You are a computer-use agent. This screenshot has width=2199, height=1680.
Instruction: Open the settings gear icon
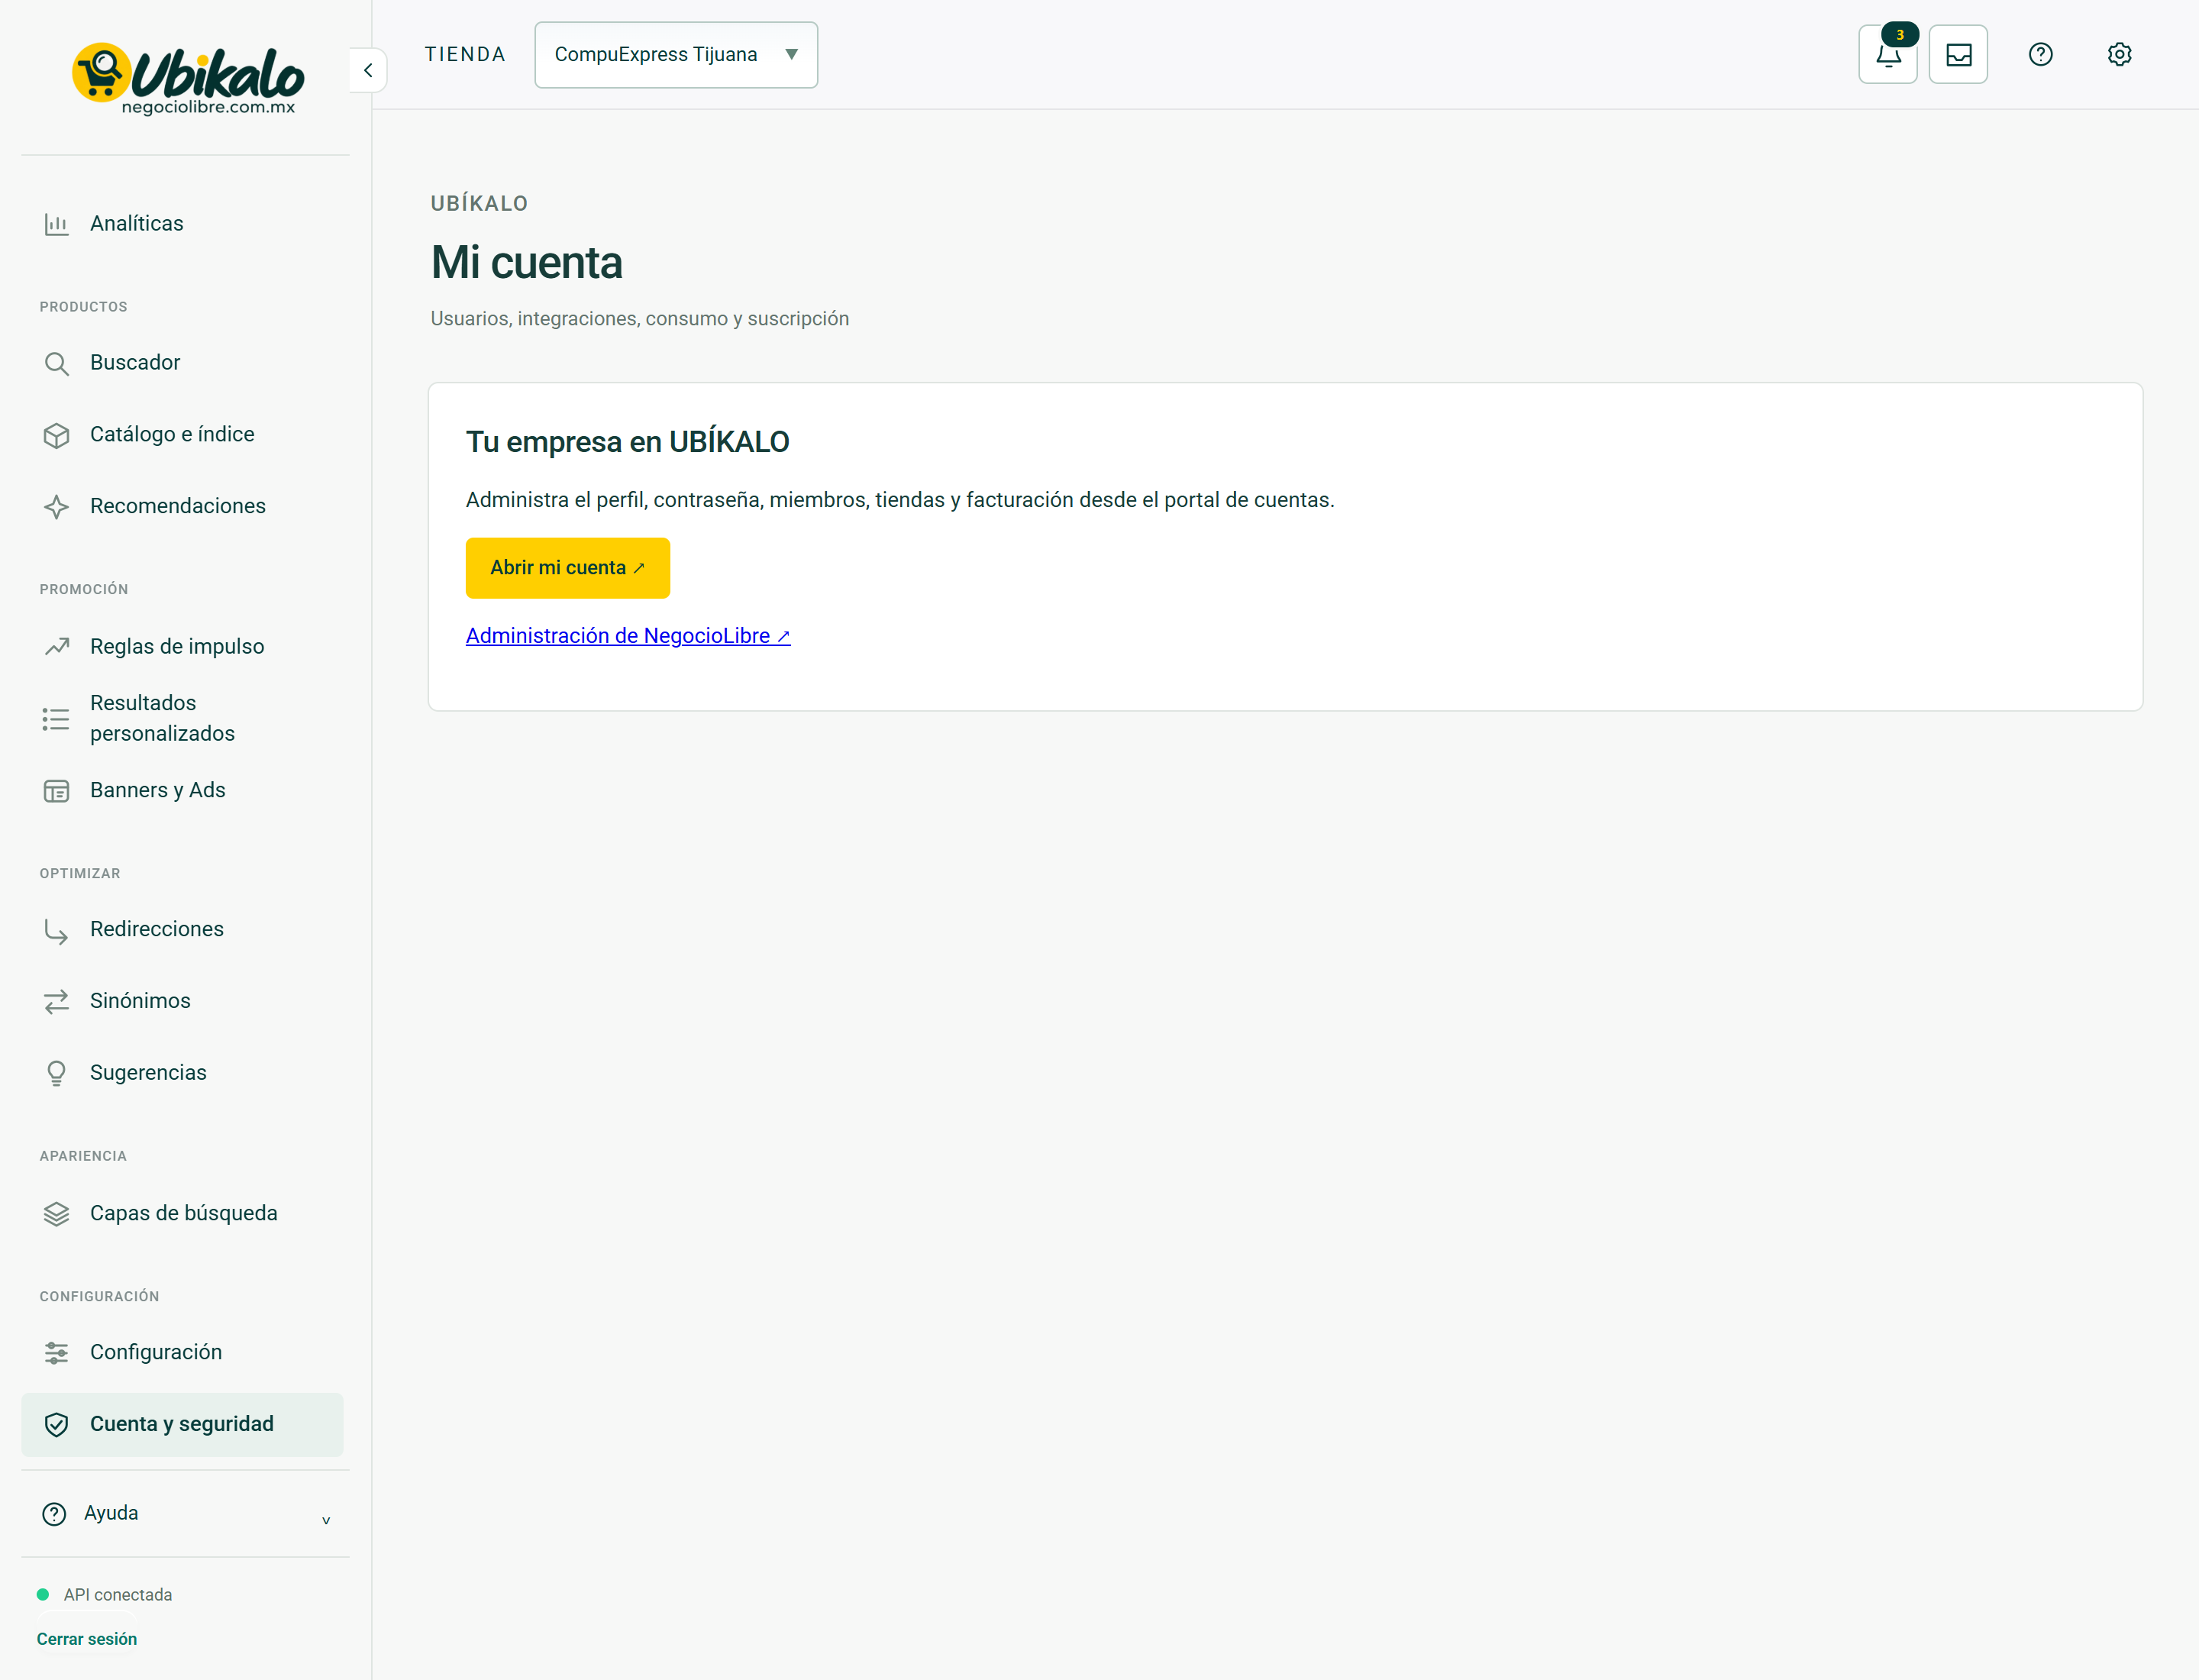tap(2119, 55)
